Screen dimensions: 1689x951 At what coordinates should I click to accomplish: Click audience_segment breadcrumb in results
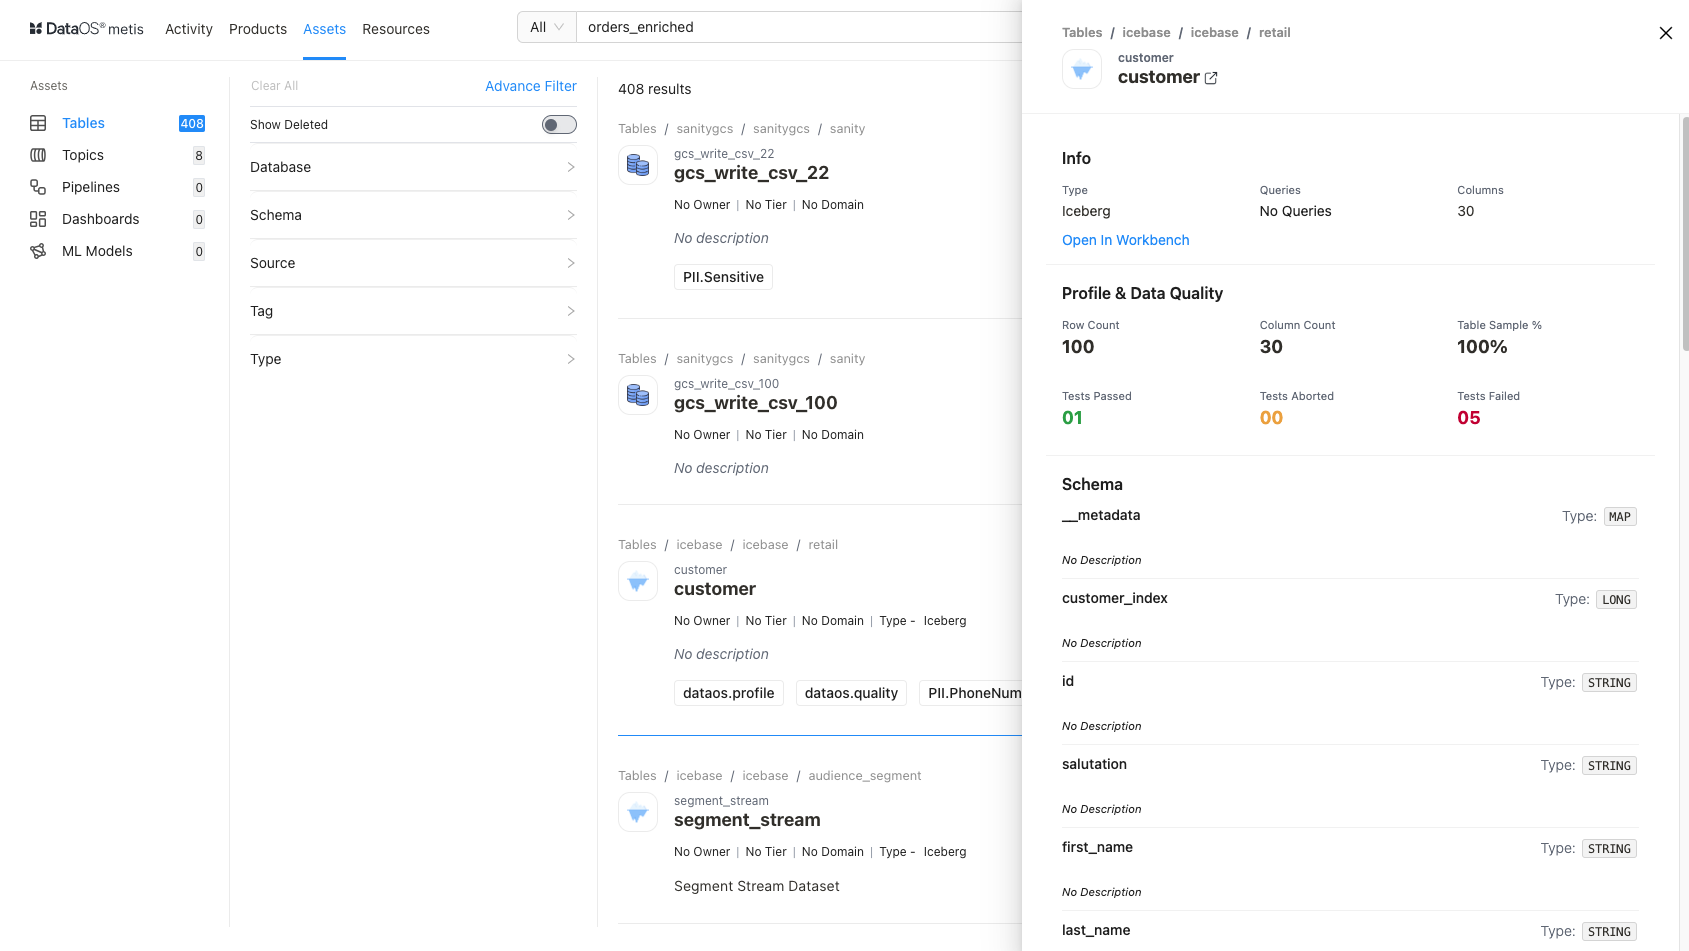coord(865,776)
